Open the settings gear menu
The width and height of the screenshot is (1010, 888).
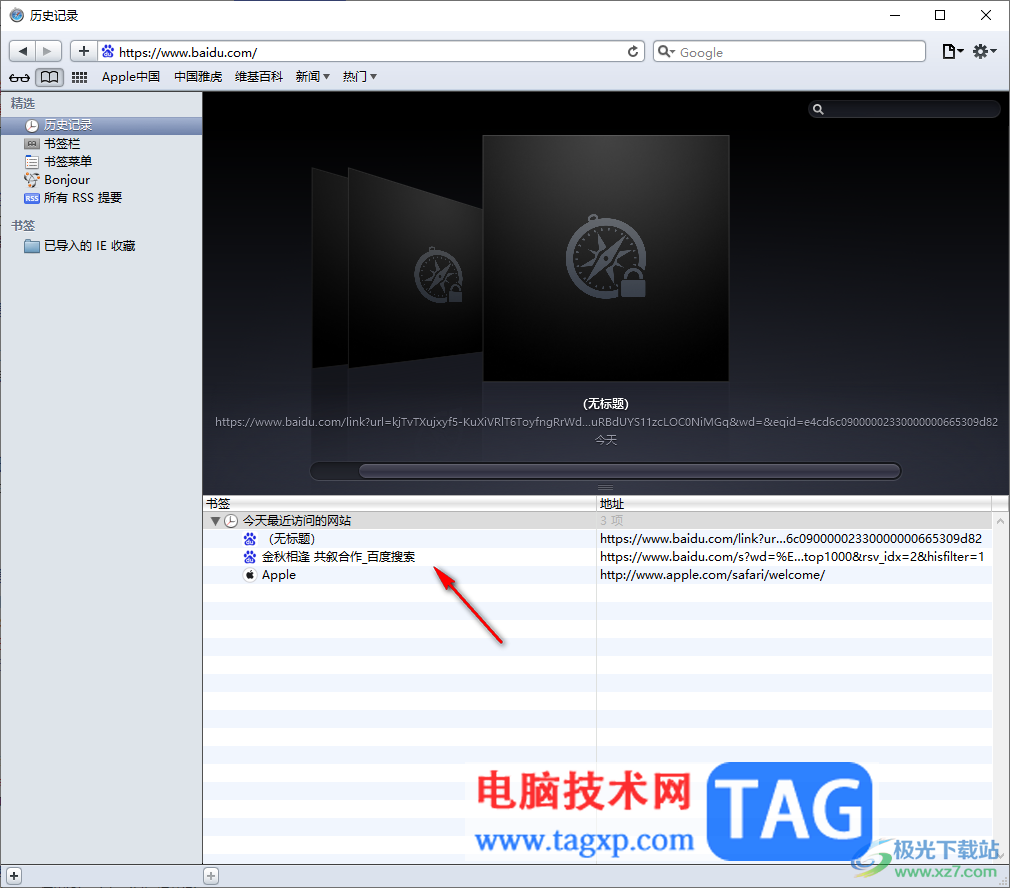pyautogui.click(x=984, y=52)
